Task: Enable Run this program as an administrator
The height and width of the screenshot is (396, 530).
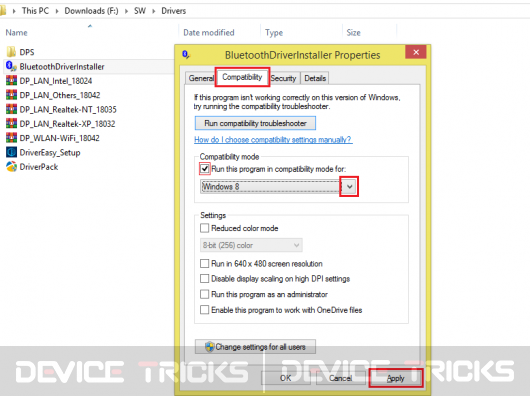Action: click(204, 294)
